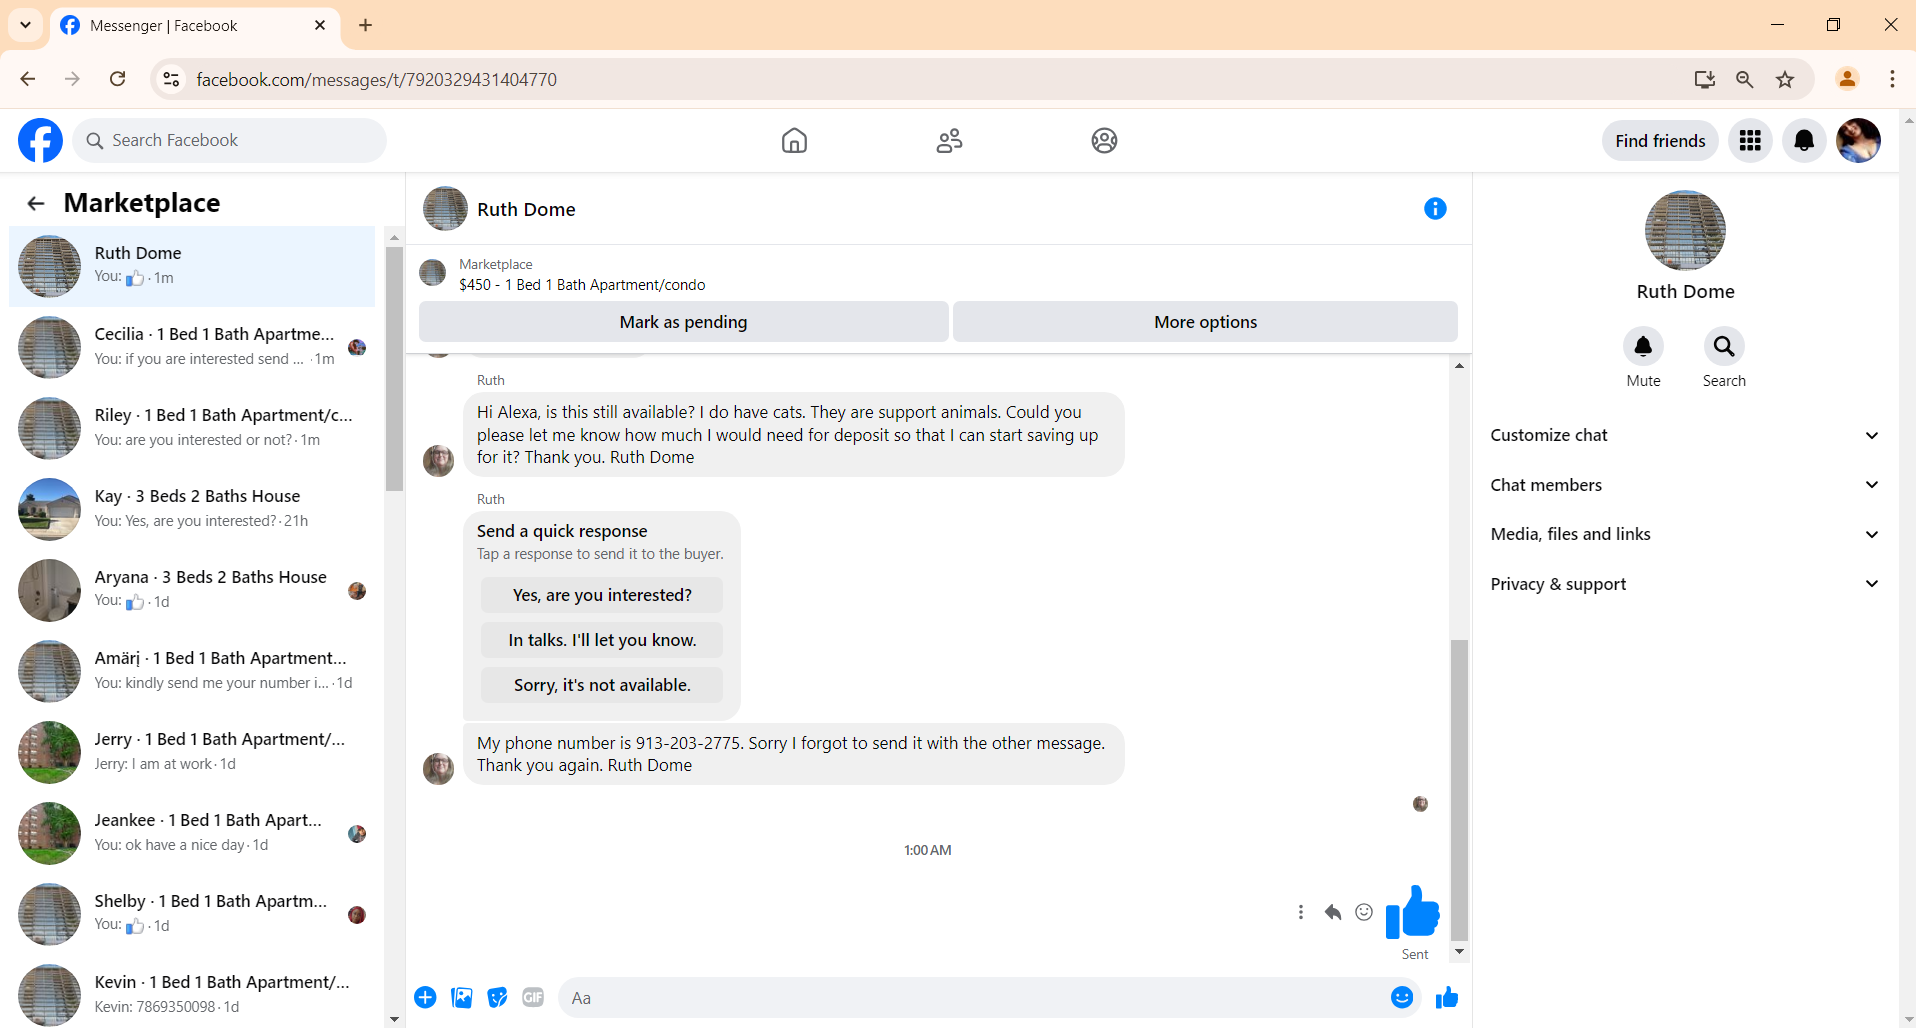The image size is (1916, 1028).
Task: Open Riley's apartment conversation
Action: pyautogui.click(x=192, y=428)
